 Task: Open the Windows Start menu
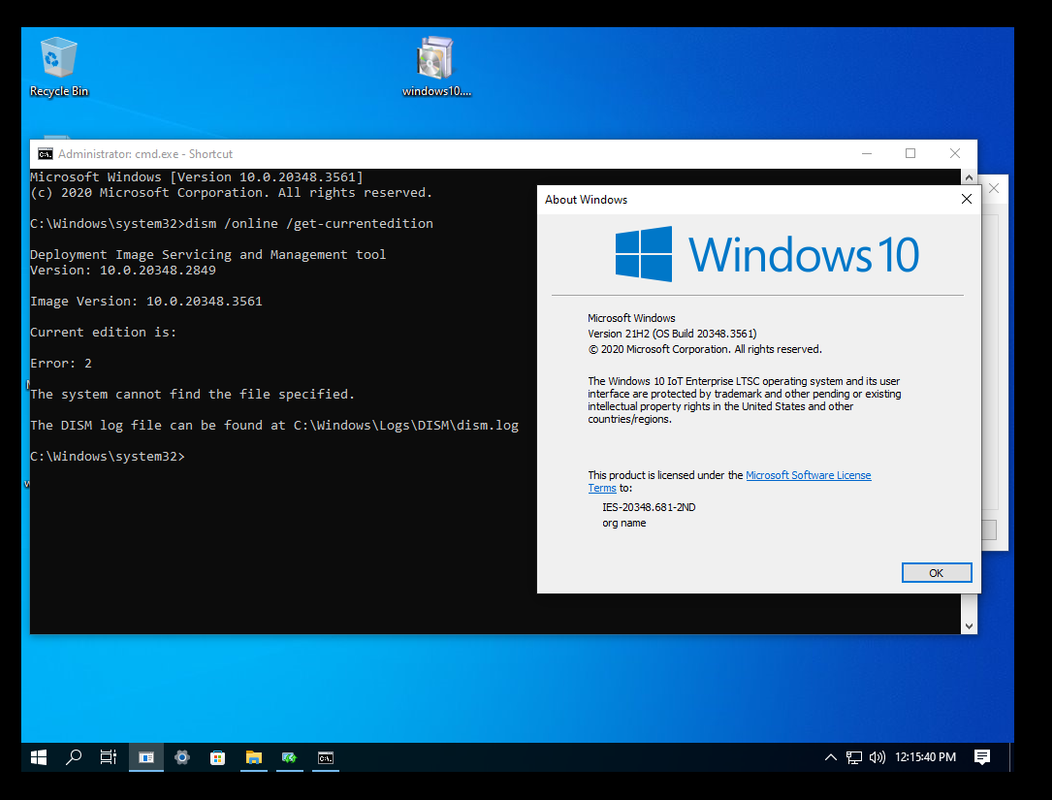click(39, 758)
